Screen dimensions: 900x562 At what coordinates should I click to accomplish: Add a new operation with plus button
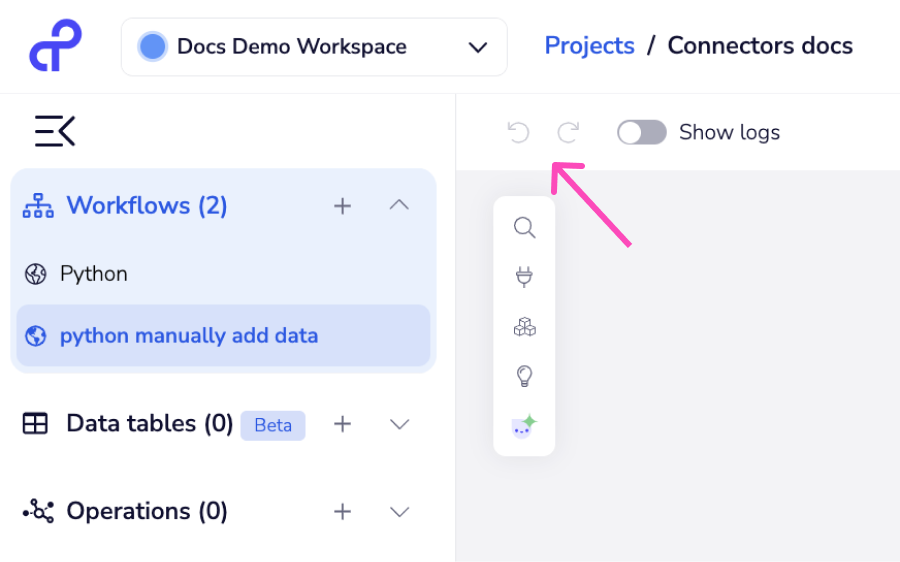tap(342, 512)
